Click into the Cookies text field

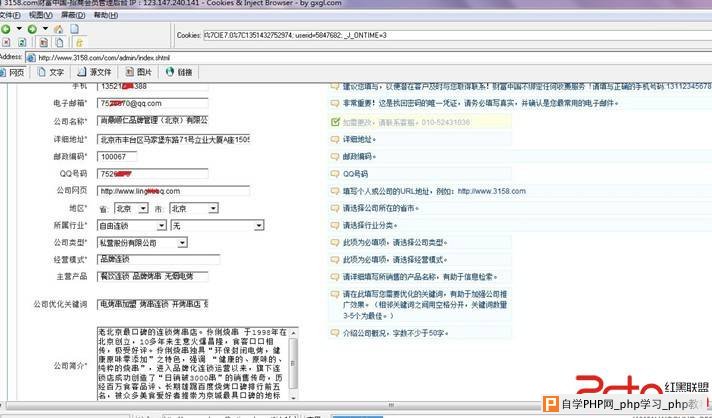point(457,35)
